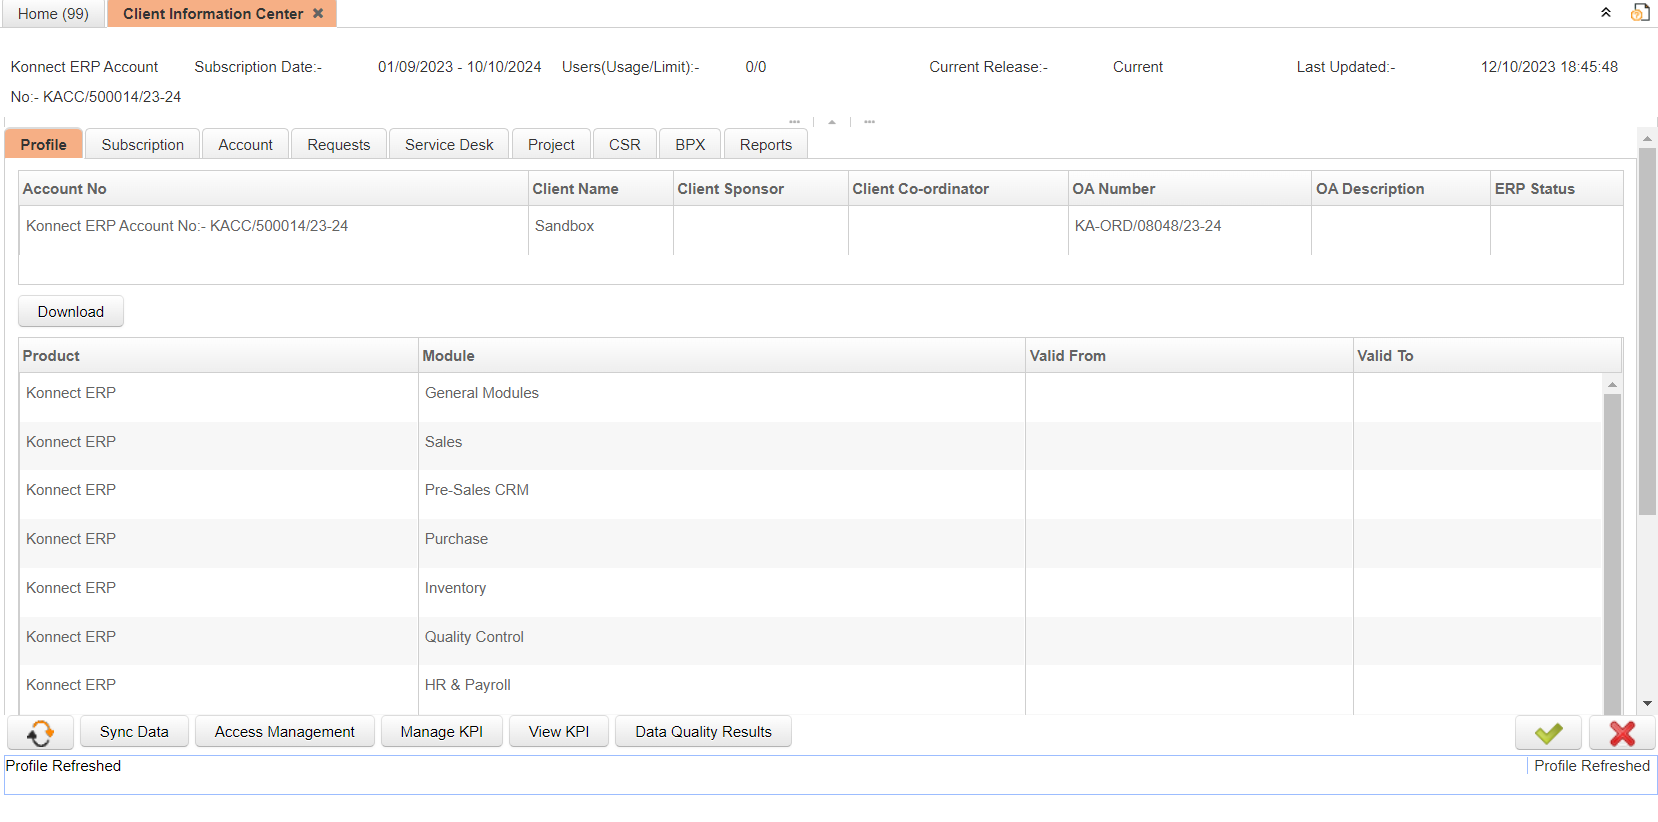Select the Home (99) tab
Screen dimensions: 1658x822
53,14
